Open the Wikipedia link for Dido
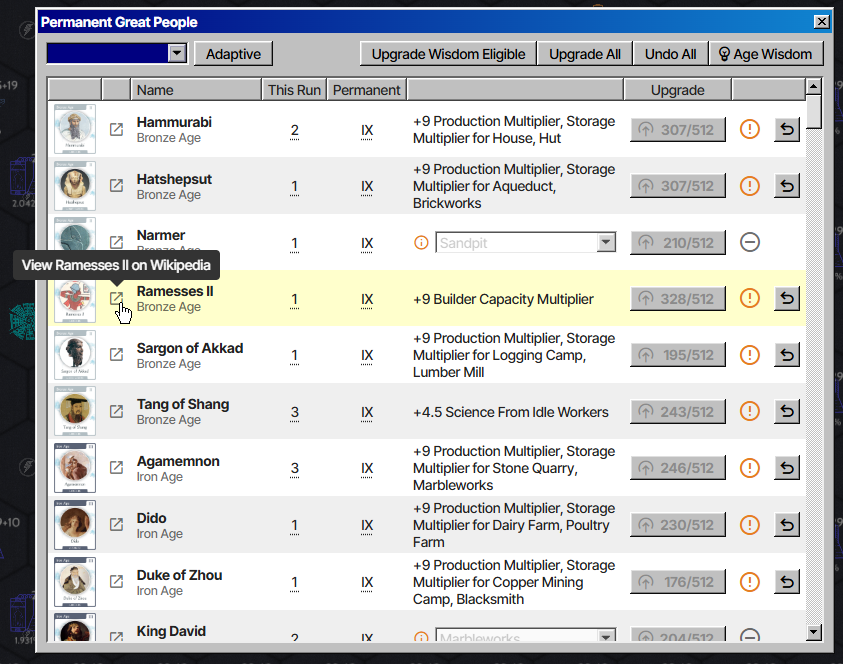 pos(116,524)
